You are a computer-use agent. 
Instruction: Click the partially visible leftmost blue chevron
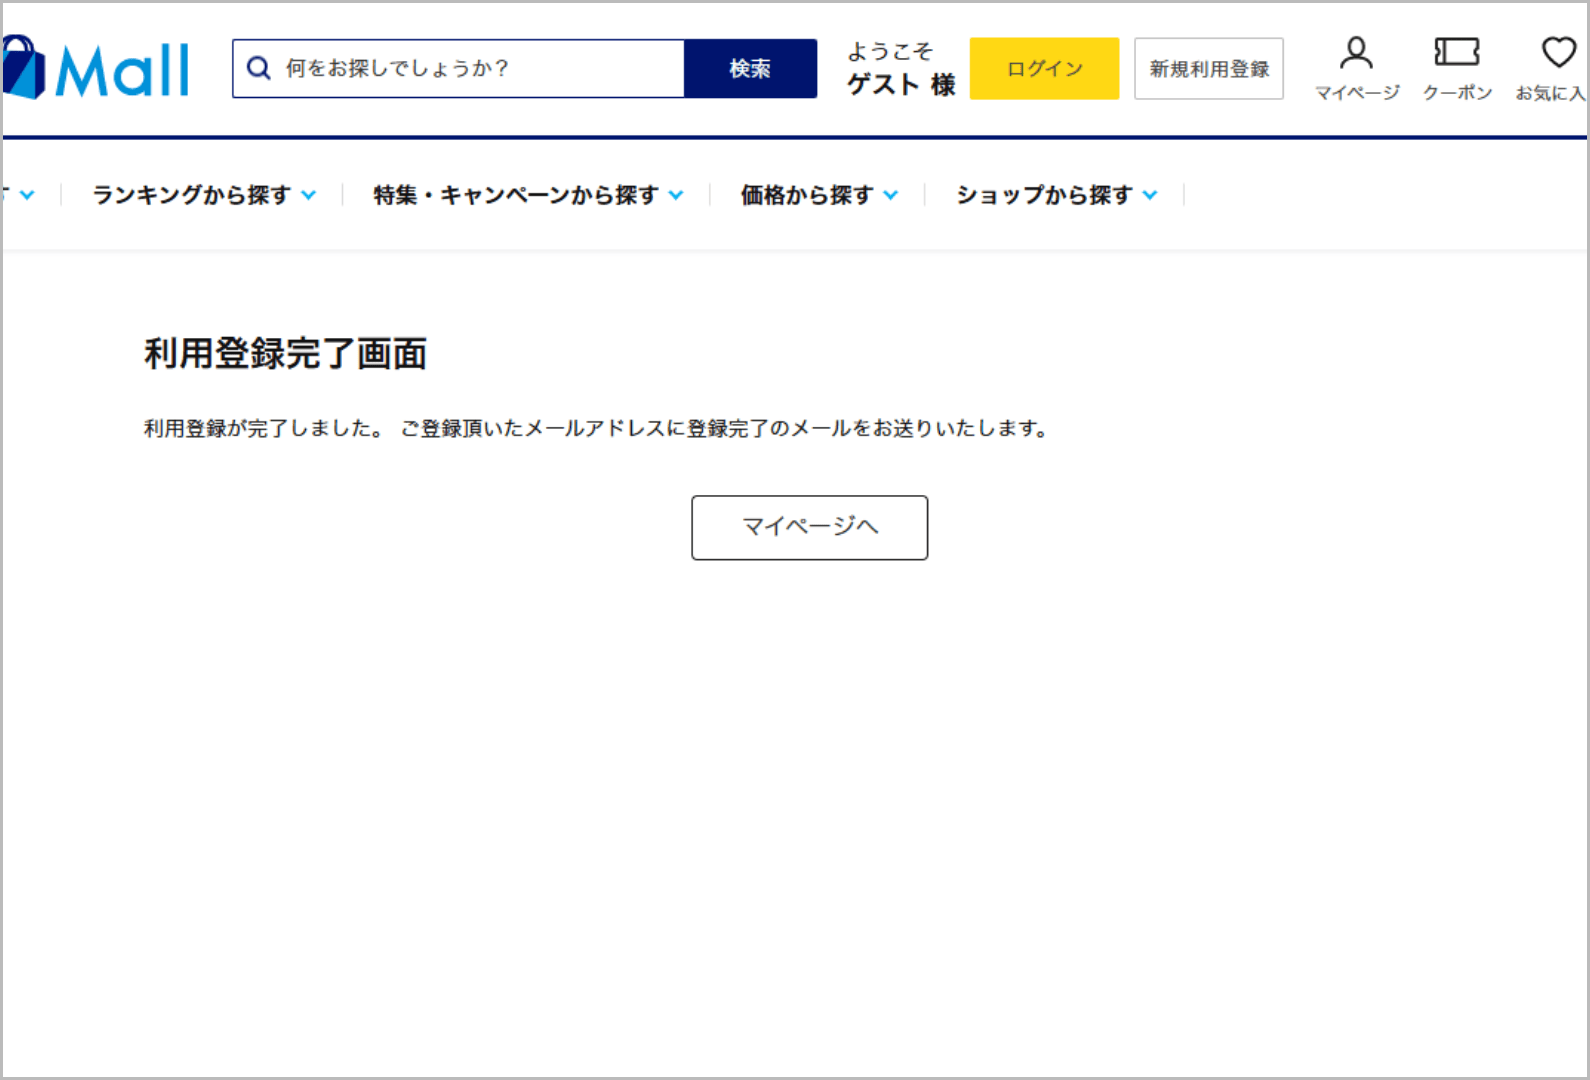[27, 195]
